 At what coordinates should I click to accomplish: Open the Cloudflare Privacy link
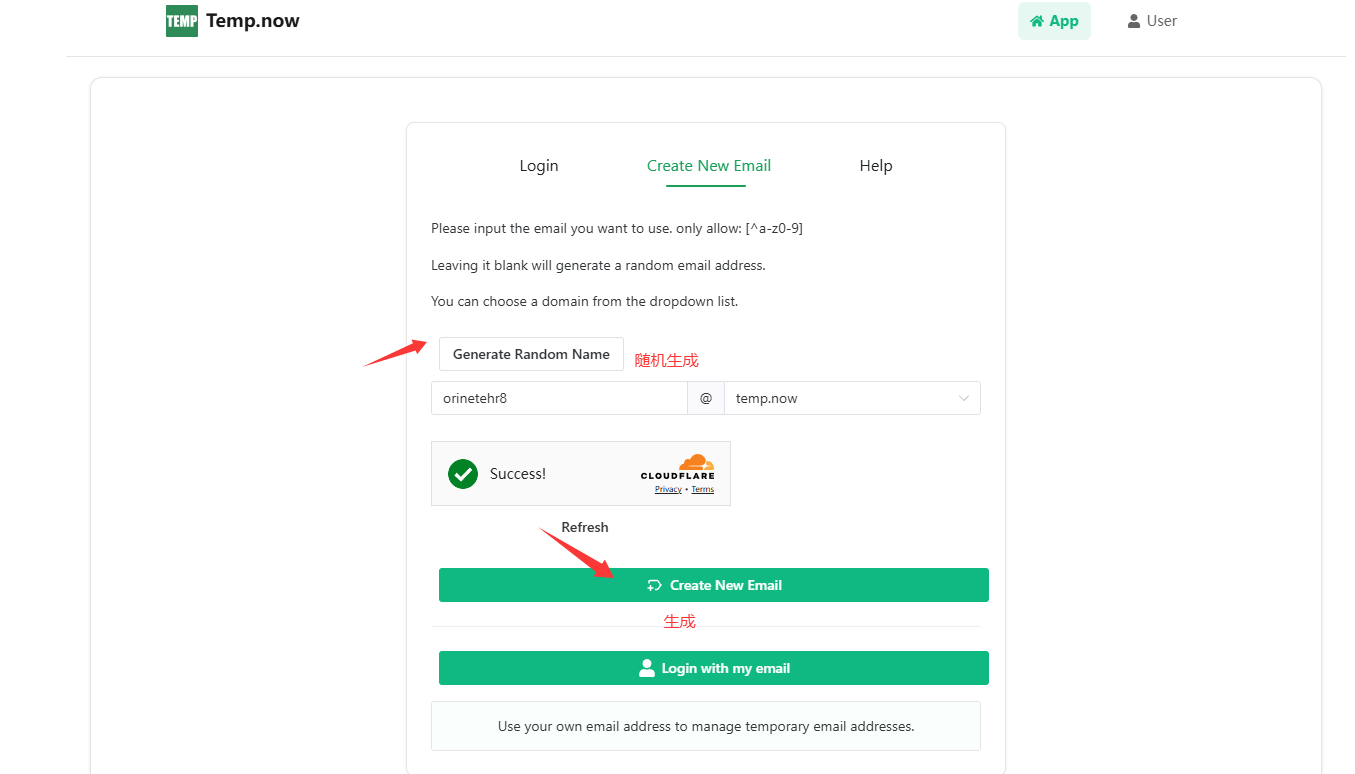[x=668, y=489]
